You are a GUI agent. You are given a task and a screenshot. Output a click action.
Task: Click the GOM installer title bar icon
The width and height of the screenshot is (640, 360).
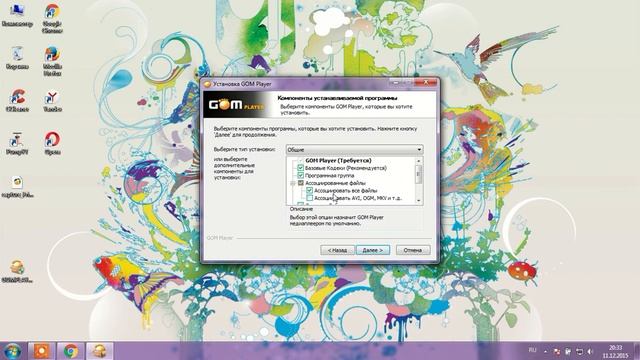(x=207, y=84)
